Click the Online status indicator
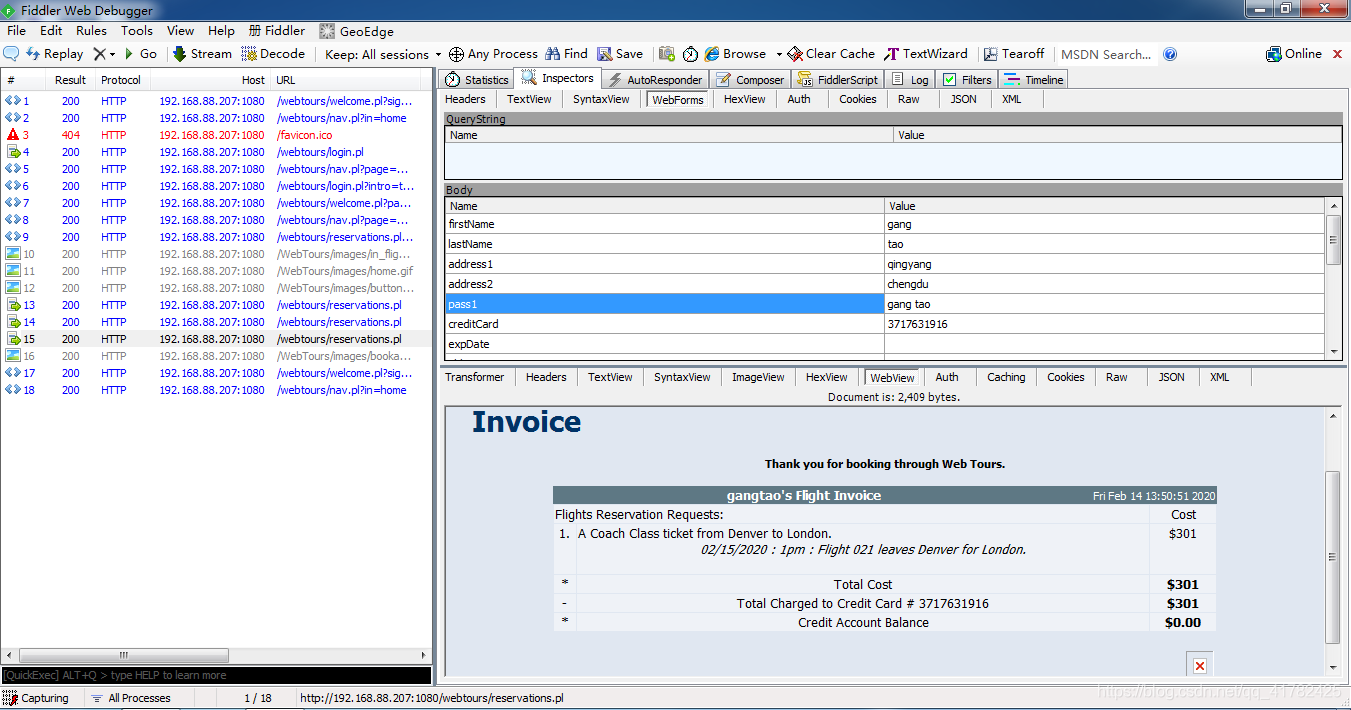1351x710 pixels. [x=1294, y=54]
